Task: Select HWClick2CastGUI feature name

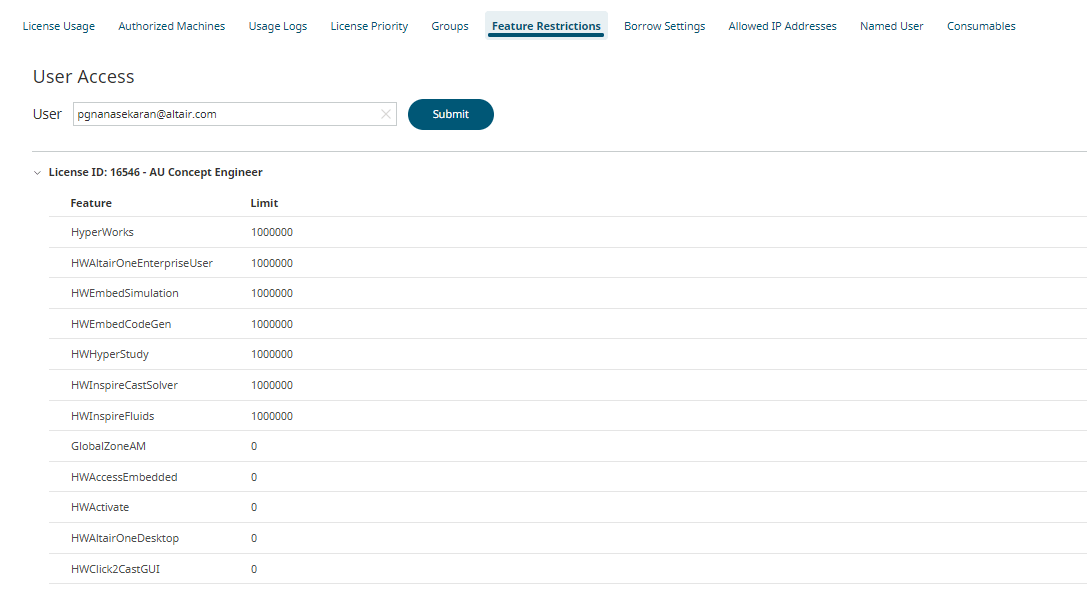Action: (115, 569)
